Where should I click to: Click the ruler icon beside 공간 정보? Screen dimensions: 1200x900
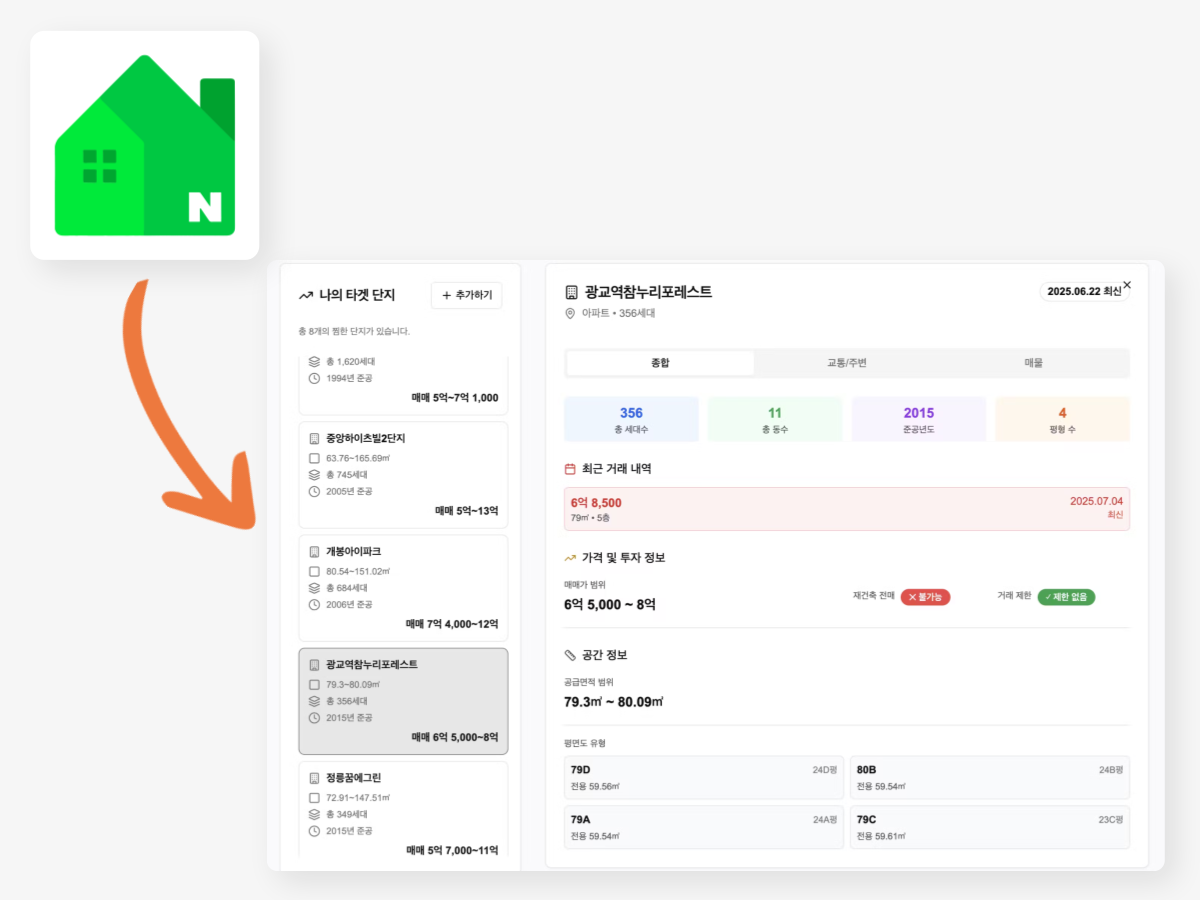(x=570, y=655)
